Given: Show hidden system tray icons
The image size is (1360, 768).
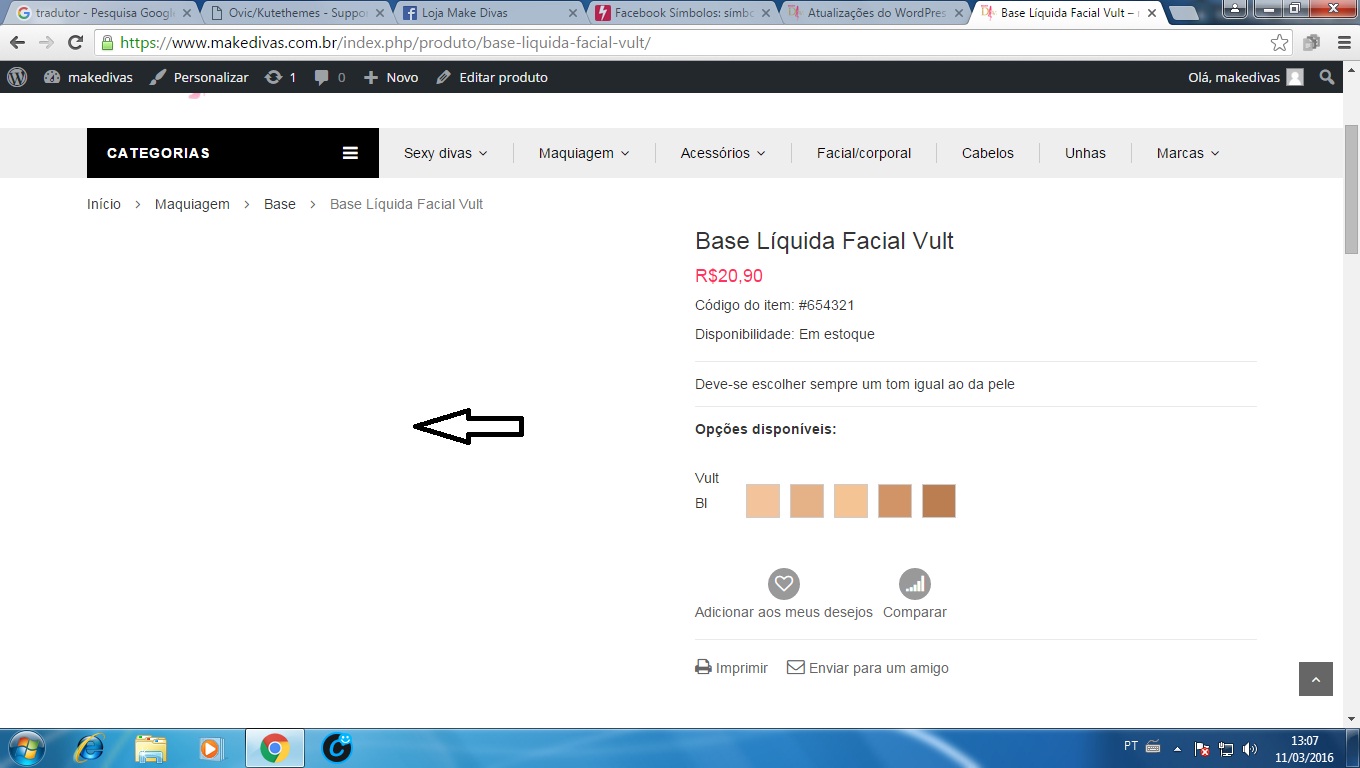Looking at the screenshot, I should point(1177,748).
